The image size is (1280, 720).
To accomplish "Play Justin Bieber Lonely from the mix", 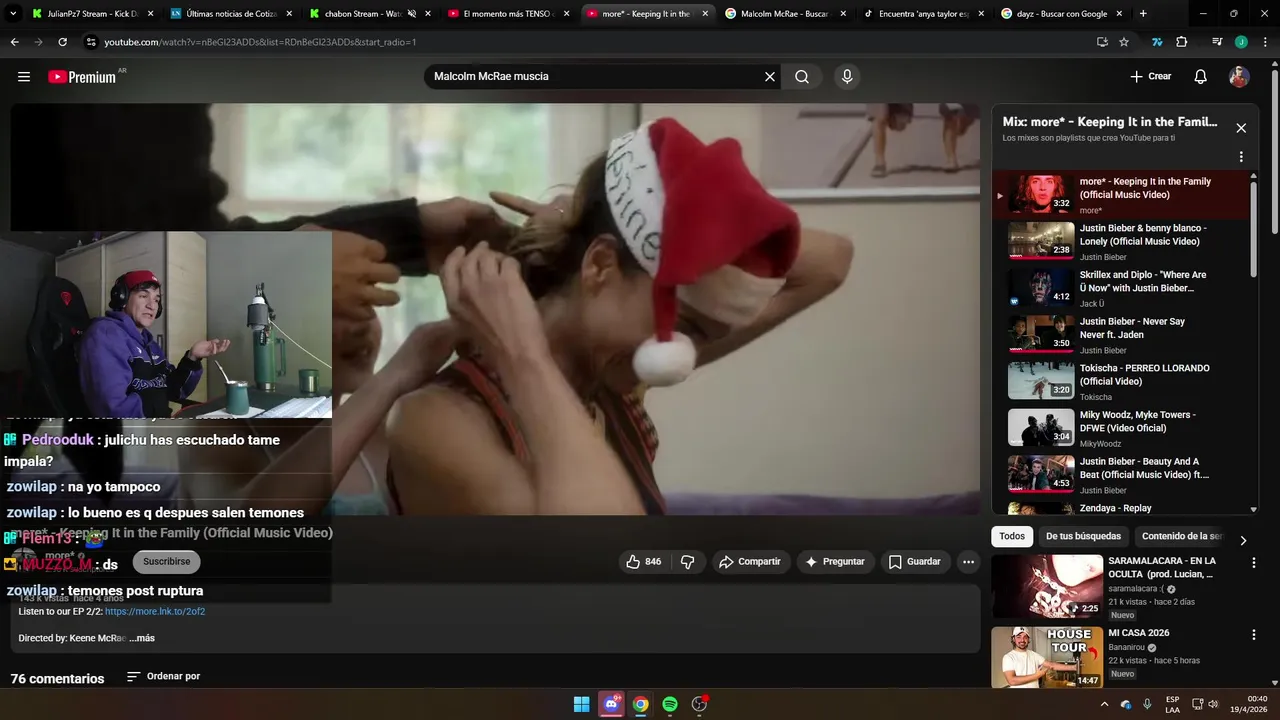I will point(1124,242).
